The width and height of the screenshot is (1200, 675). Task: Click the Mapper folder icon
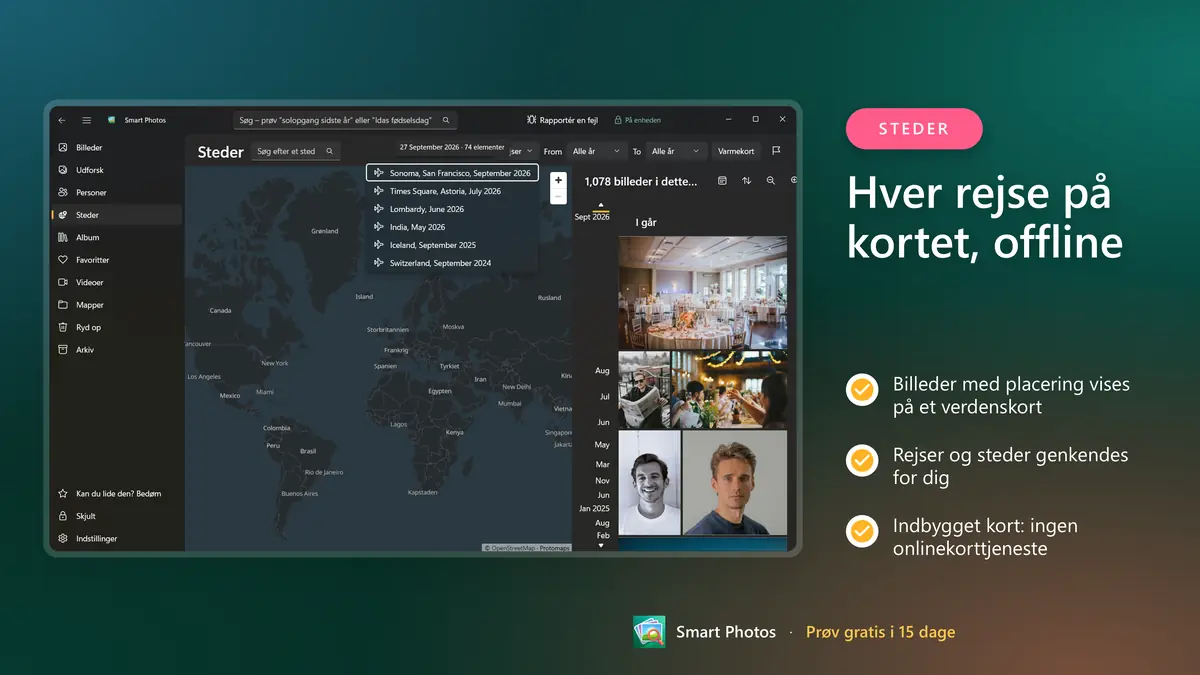pyautogui.click(x=63, y=305)
